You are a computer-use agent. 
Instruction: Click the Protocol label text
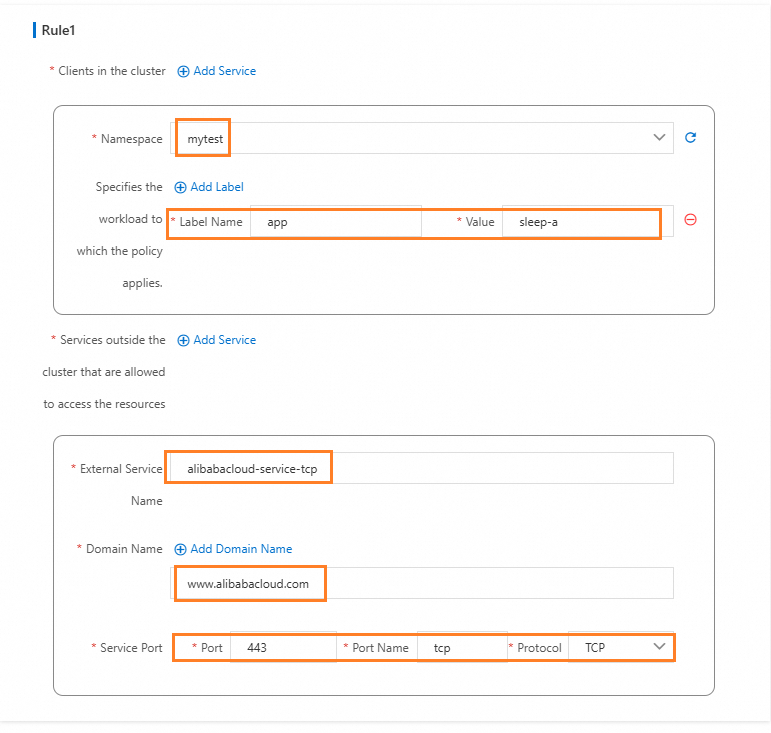[539, 647]
